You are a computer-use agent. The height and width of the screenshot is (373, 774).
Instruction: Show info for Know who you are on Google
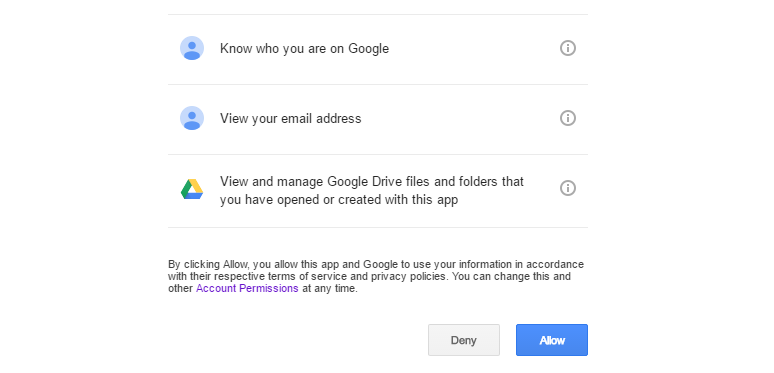(568, 48)
